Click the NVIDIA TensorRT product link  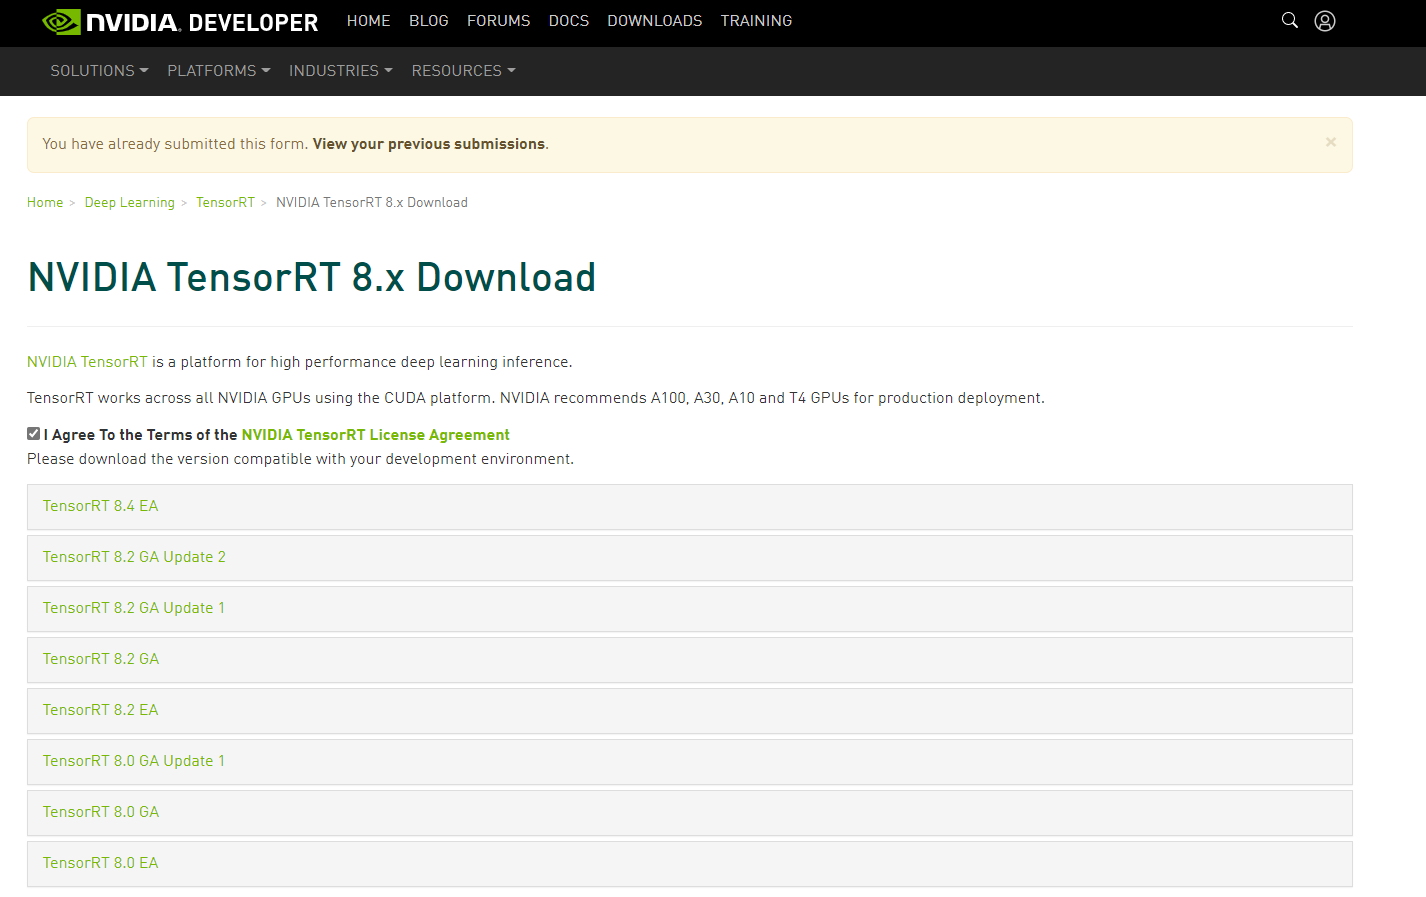[x=86, y=361]
